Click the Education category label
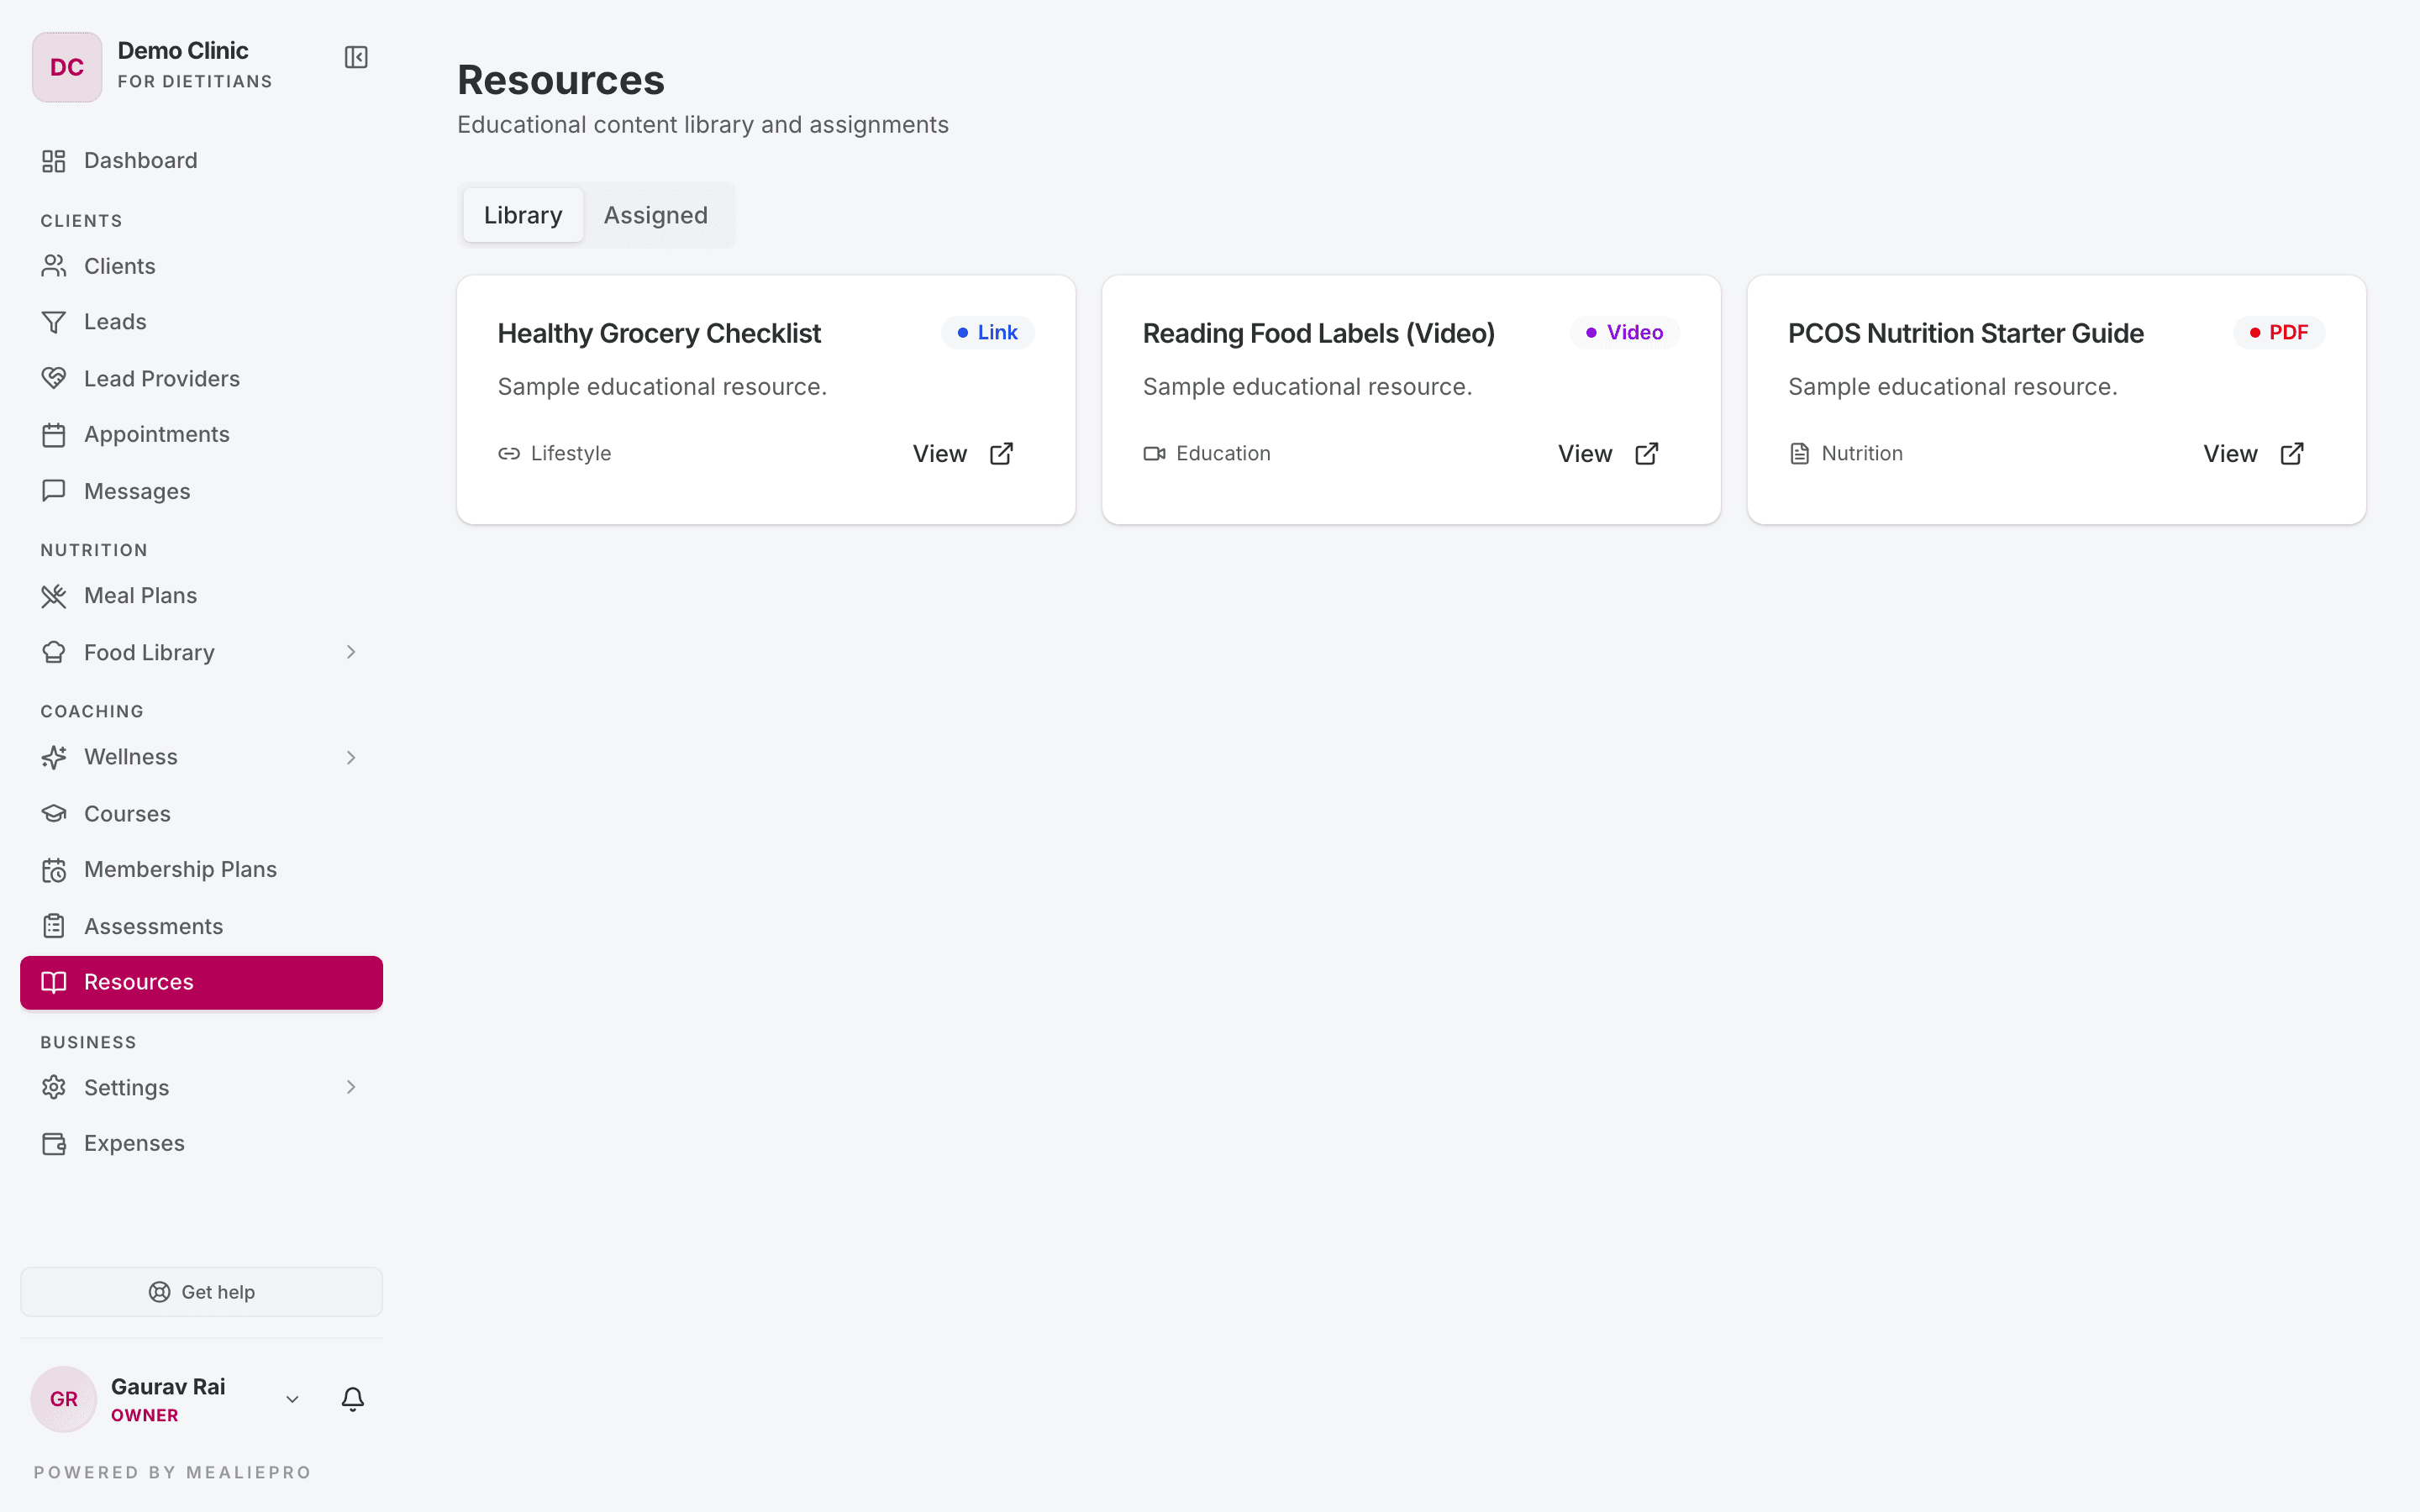Image resolution: width=2420 pixels, height=1512 pixels. [x=1223, y=454]
